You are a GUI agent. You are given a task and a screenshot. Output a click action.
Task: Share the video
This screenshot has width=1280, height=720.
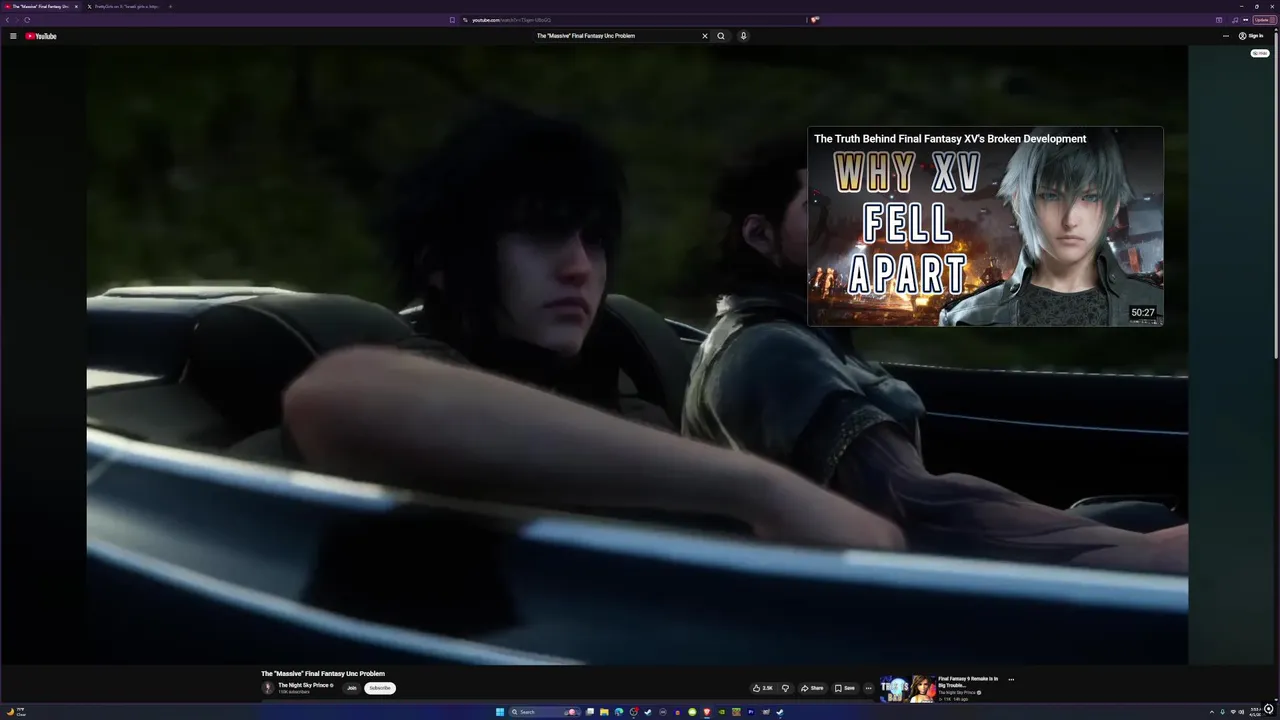pyautogui.click(x=812, y=688)
